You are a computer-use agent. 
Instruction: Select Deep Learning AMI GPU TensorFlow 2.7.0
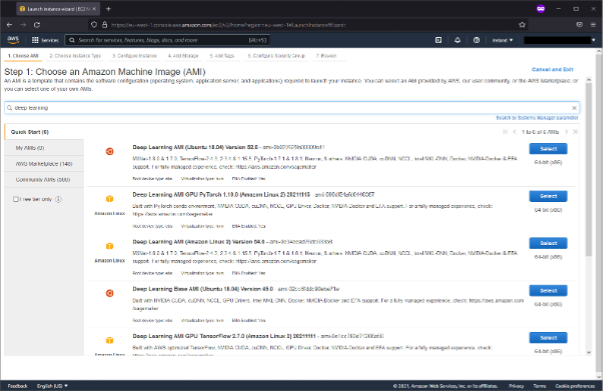tap(548, 338)
